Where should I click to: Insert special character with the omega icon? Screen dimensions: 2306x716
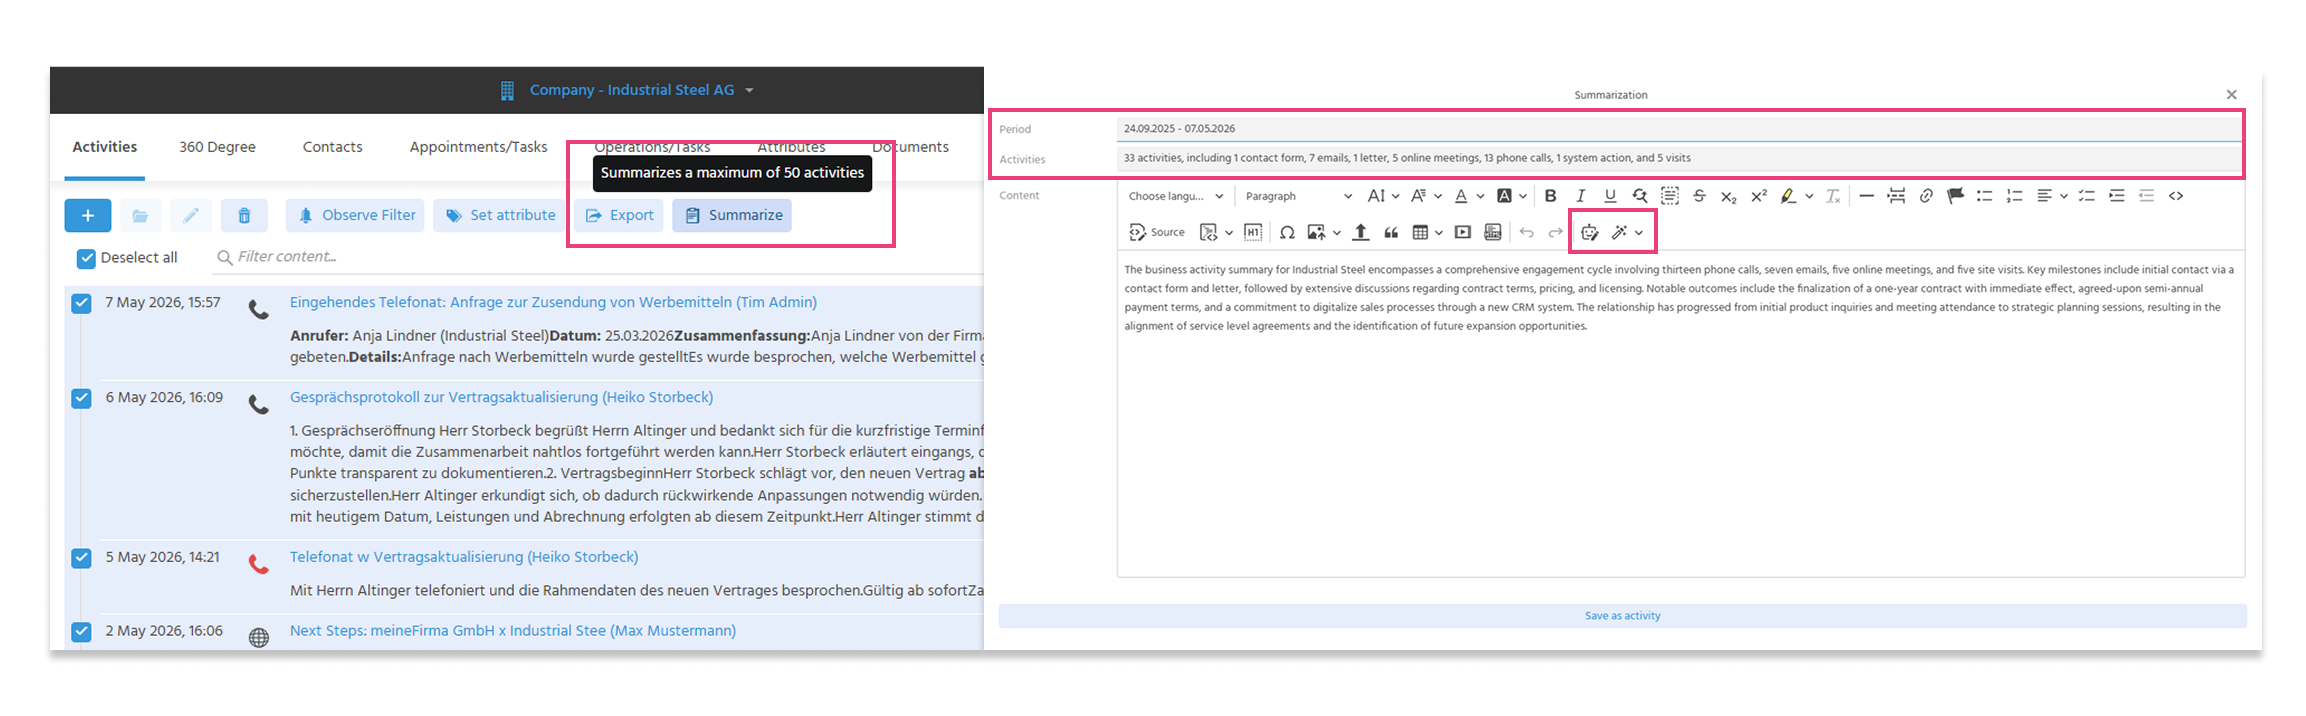(x=1287, y=232)
